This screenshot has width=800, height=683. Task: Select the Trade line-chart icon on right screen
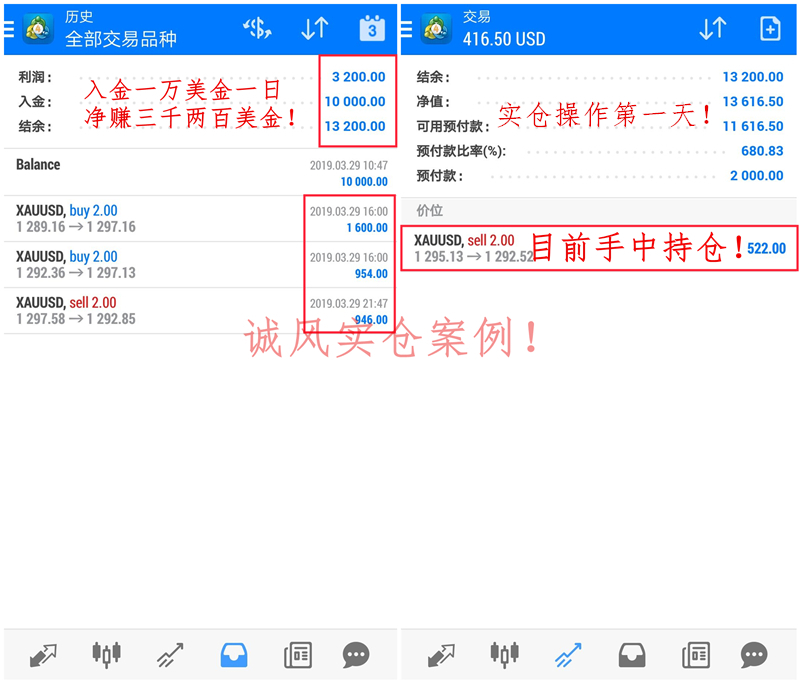[x=570, y=655]
